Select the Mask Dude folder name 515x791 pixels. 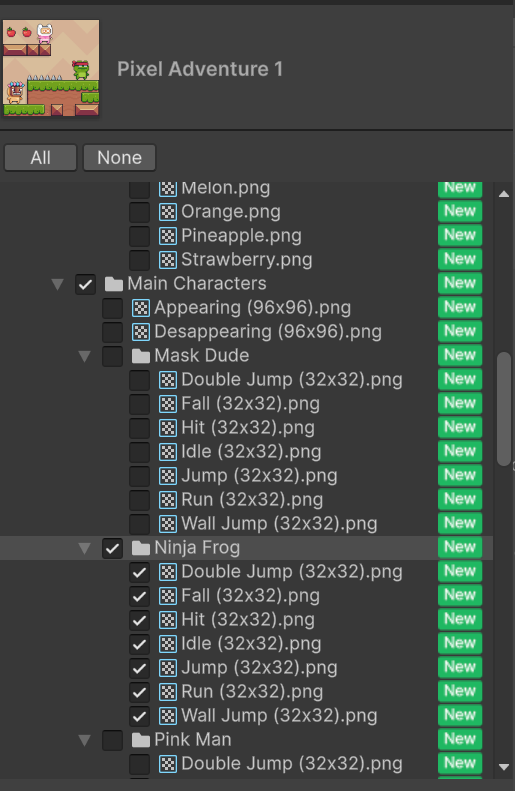[x=202, y=356]
